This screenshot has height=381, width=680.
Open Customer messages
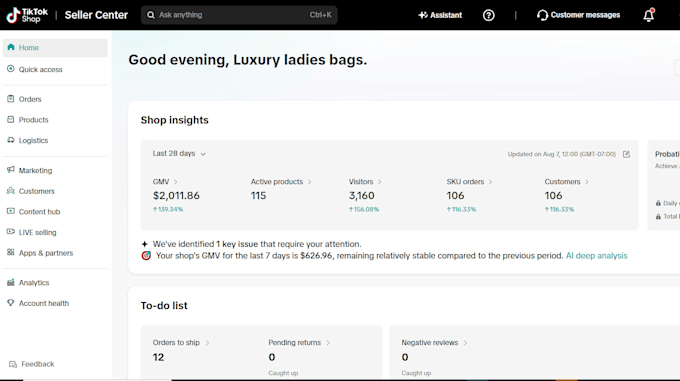point(579,15)
